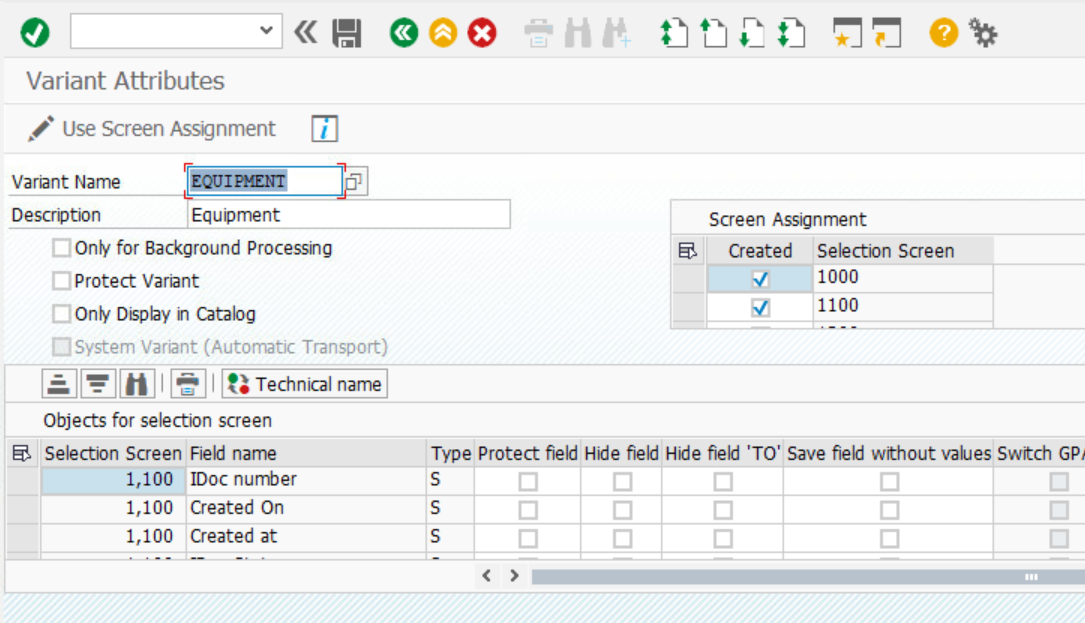Viewport: 1085px width, 623px height.
Task: Click the green Enter checkmark icon
Action: (35, 33)
